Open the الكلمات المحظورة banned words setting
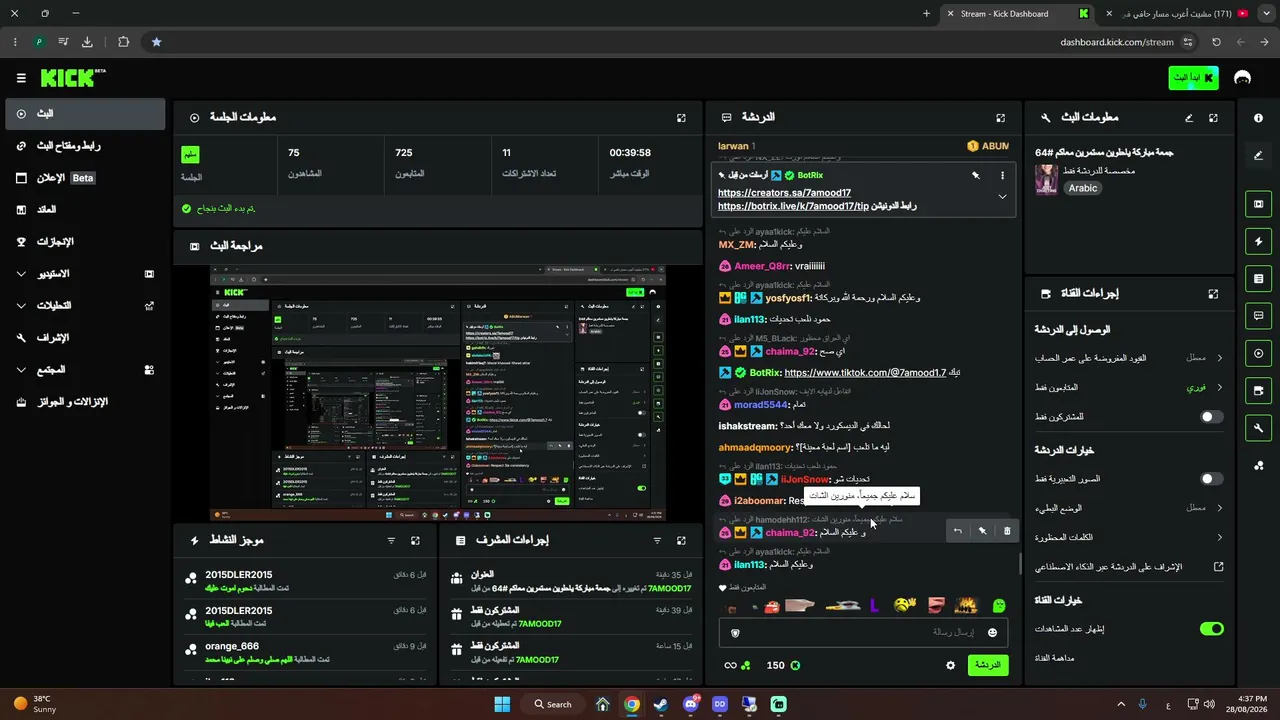The image size is (1280, 720). click(1129, 537)
